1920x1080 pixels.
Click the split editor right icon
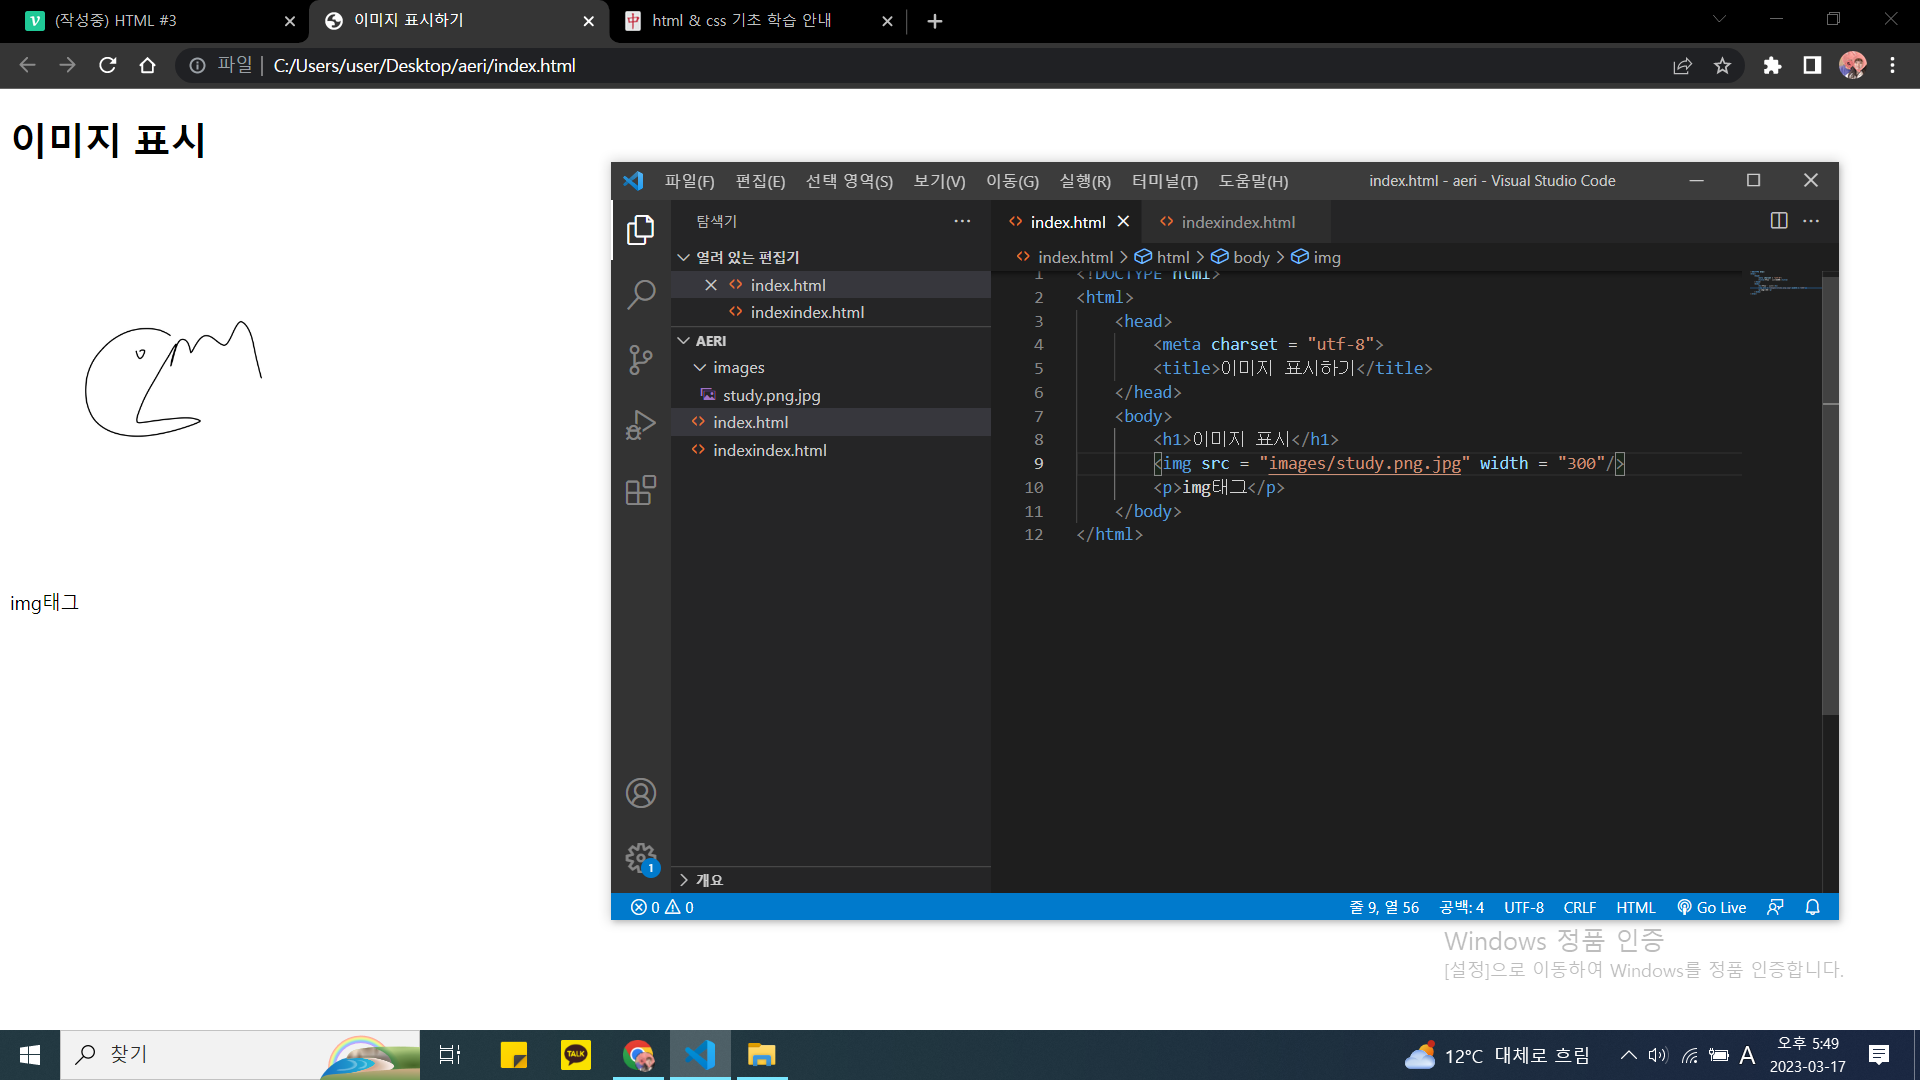coord(1778,221)
